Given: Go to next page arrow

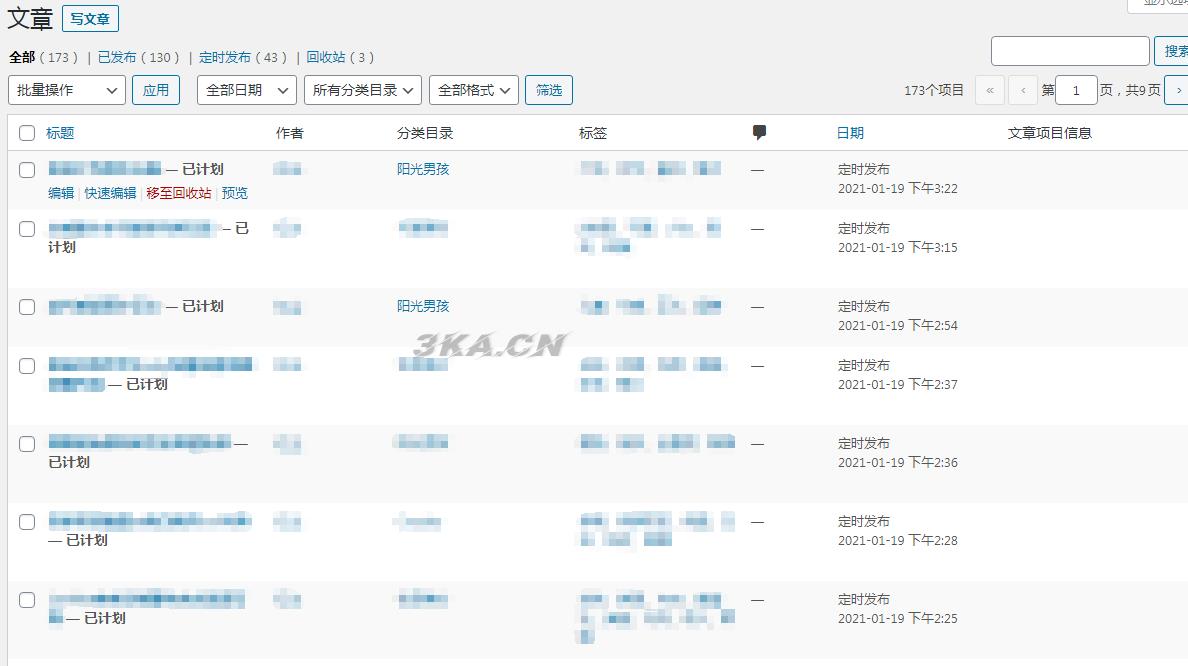Looking at the screenshot, I should point(1176,90).
